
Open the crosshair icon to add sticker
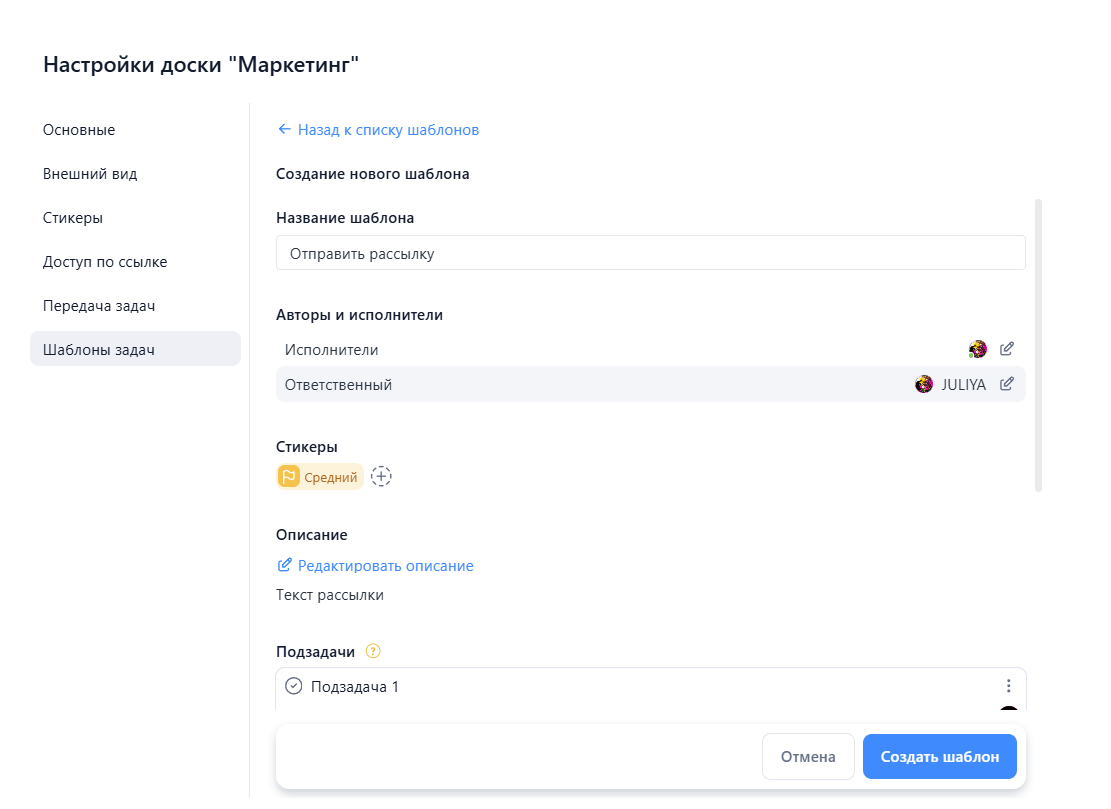(x=381, y=477)
